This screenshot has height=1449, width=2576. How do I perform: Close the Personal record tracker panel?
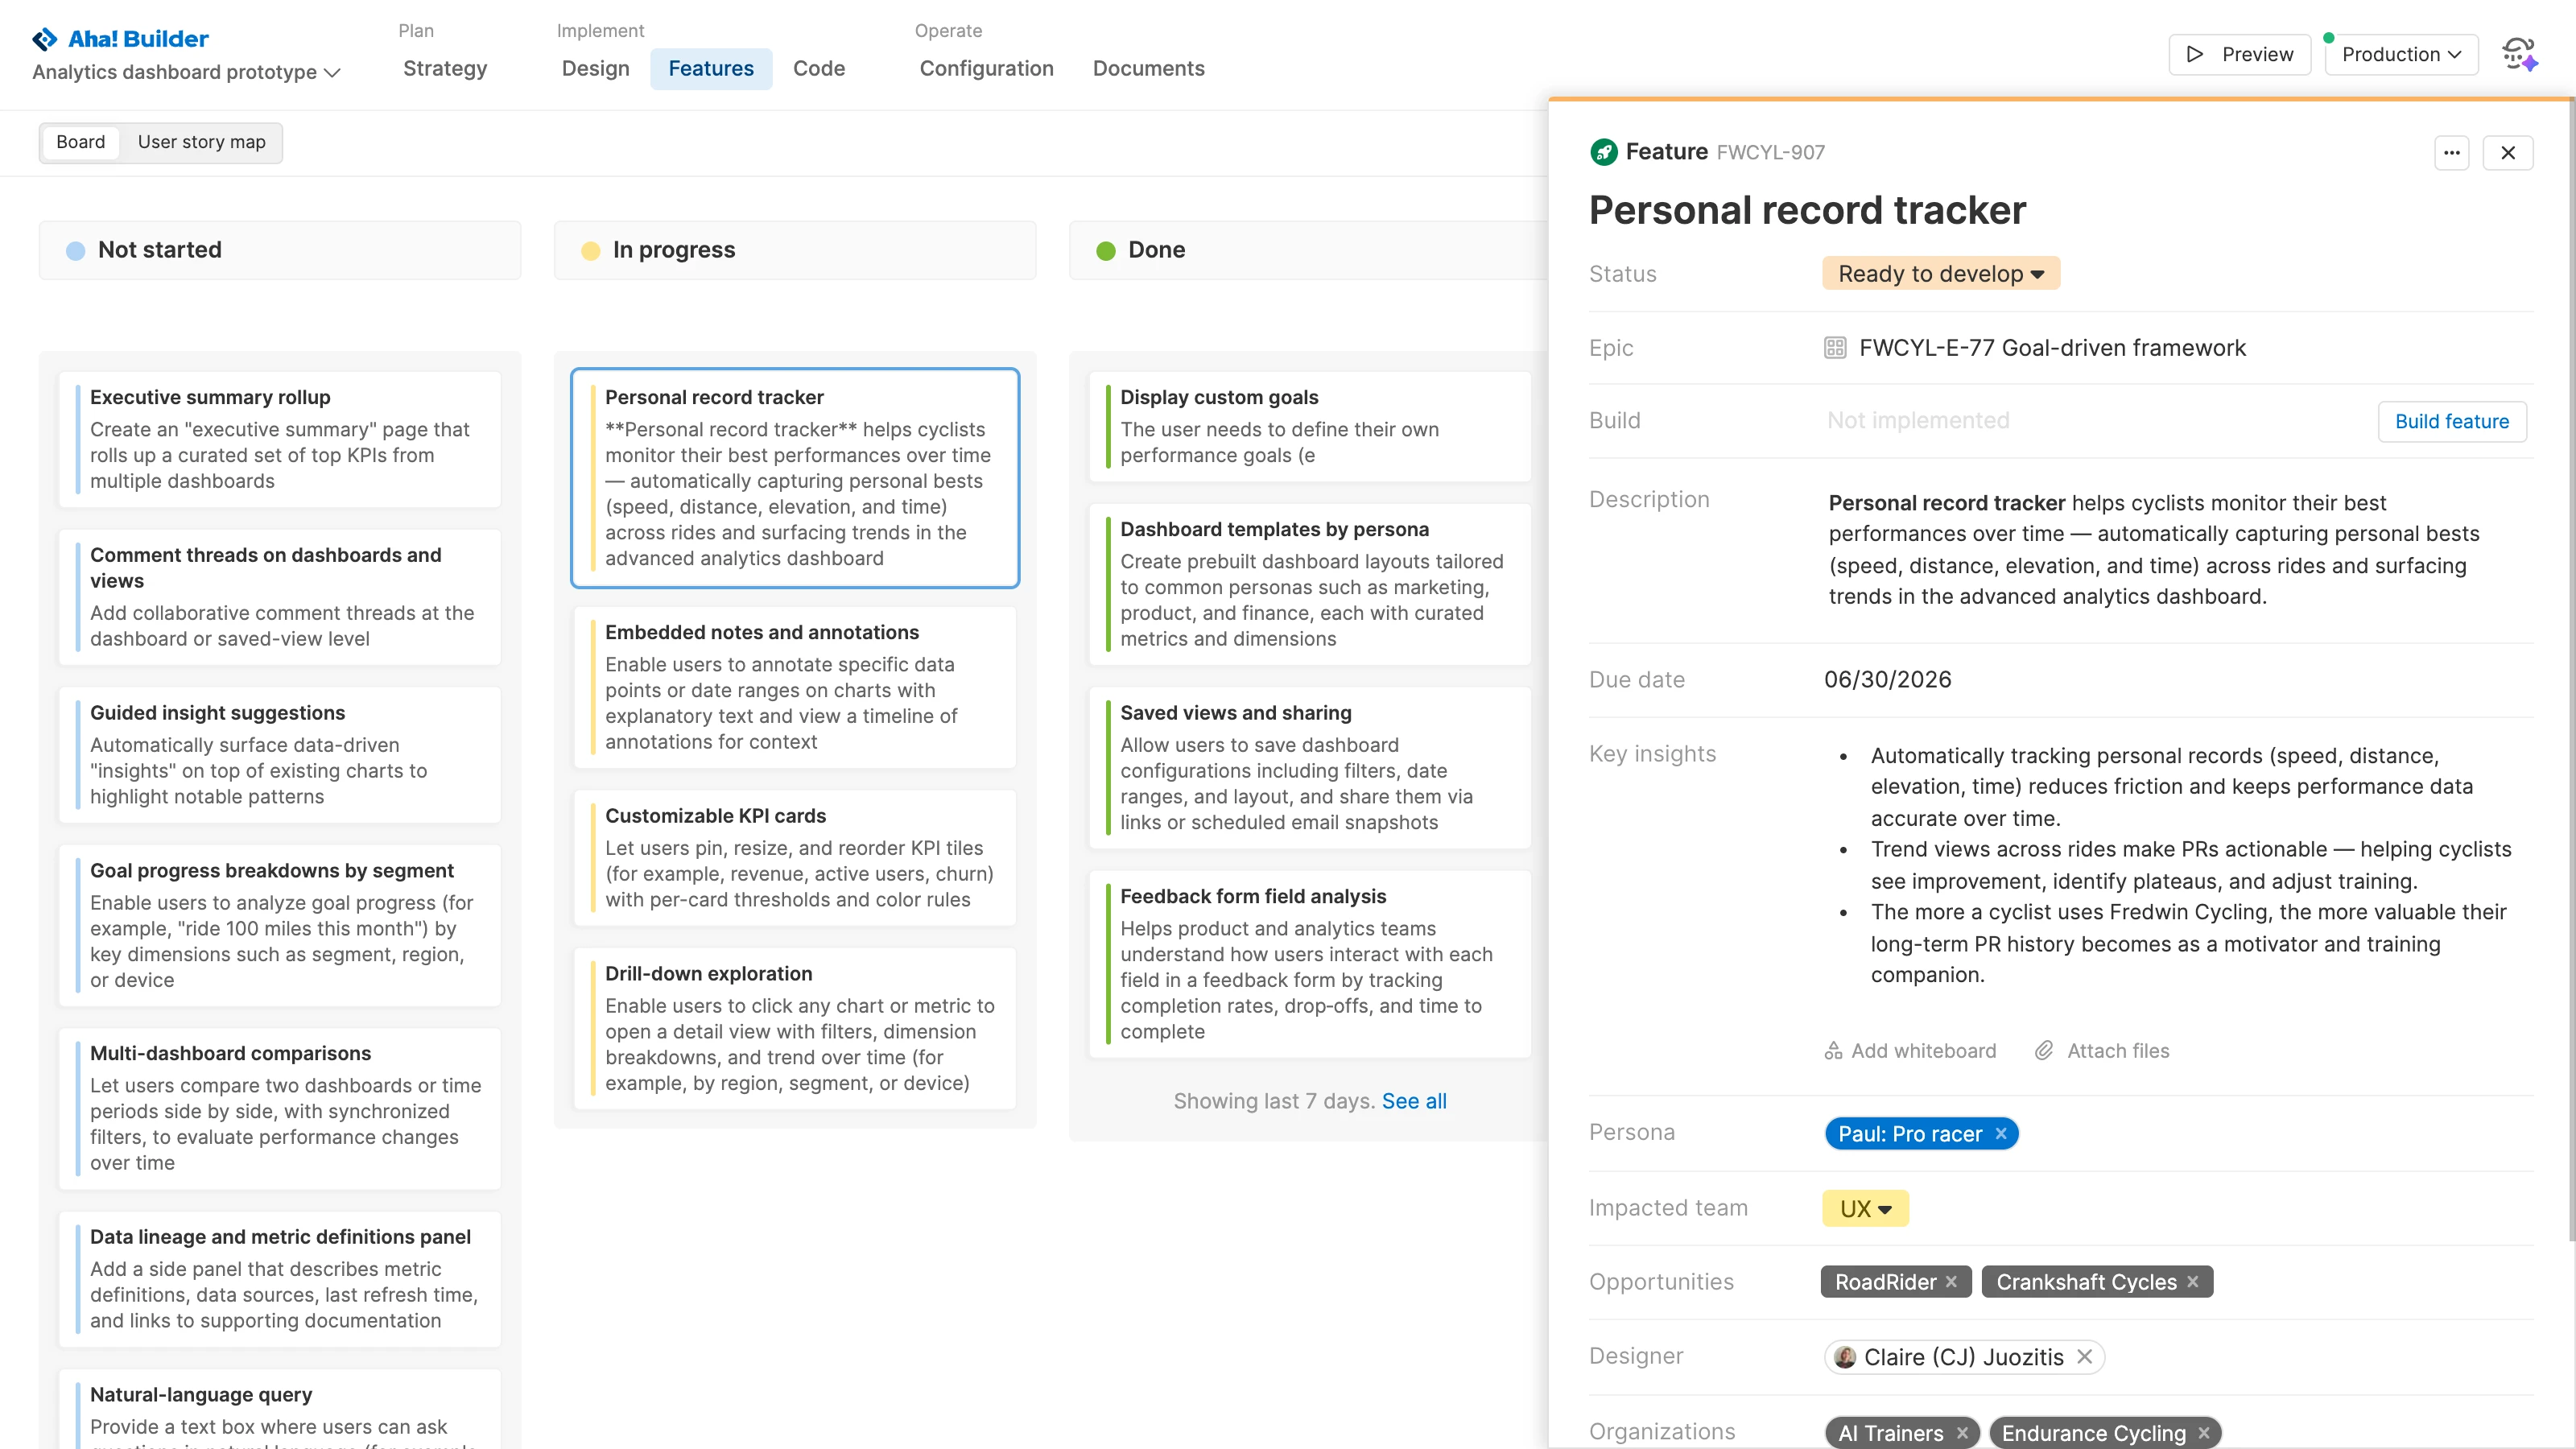pos(2509,152)
